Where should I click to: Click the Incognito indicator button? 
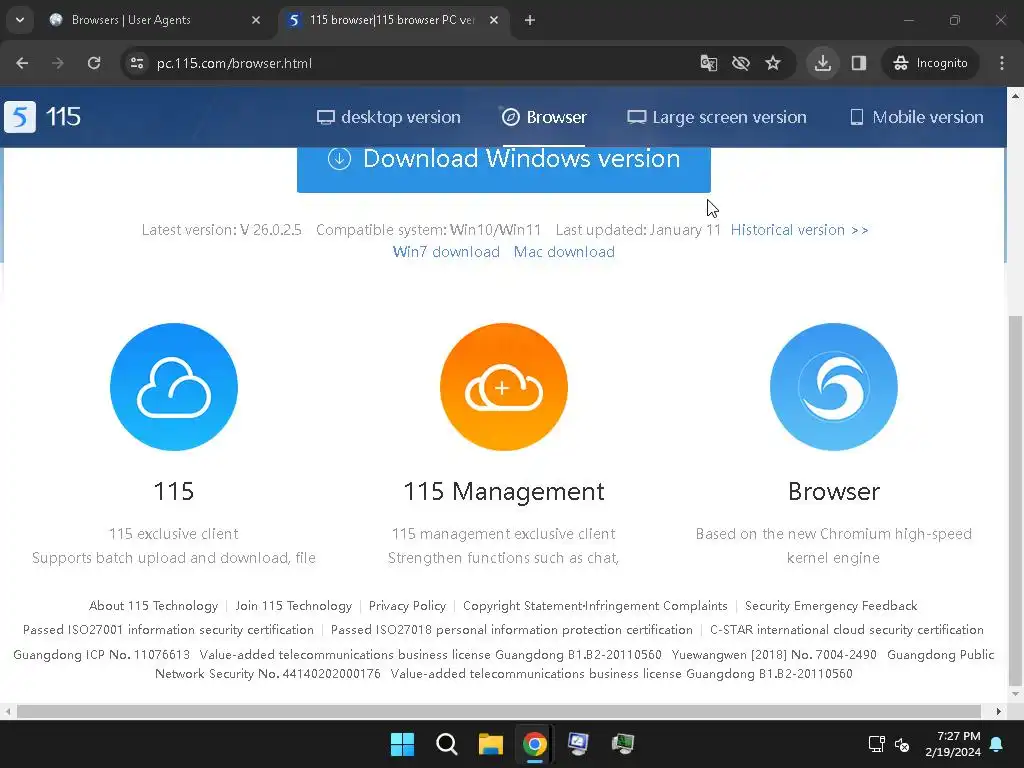[930, 63]
